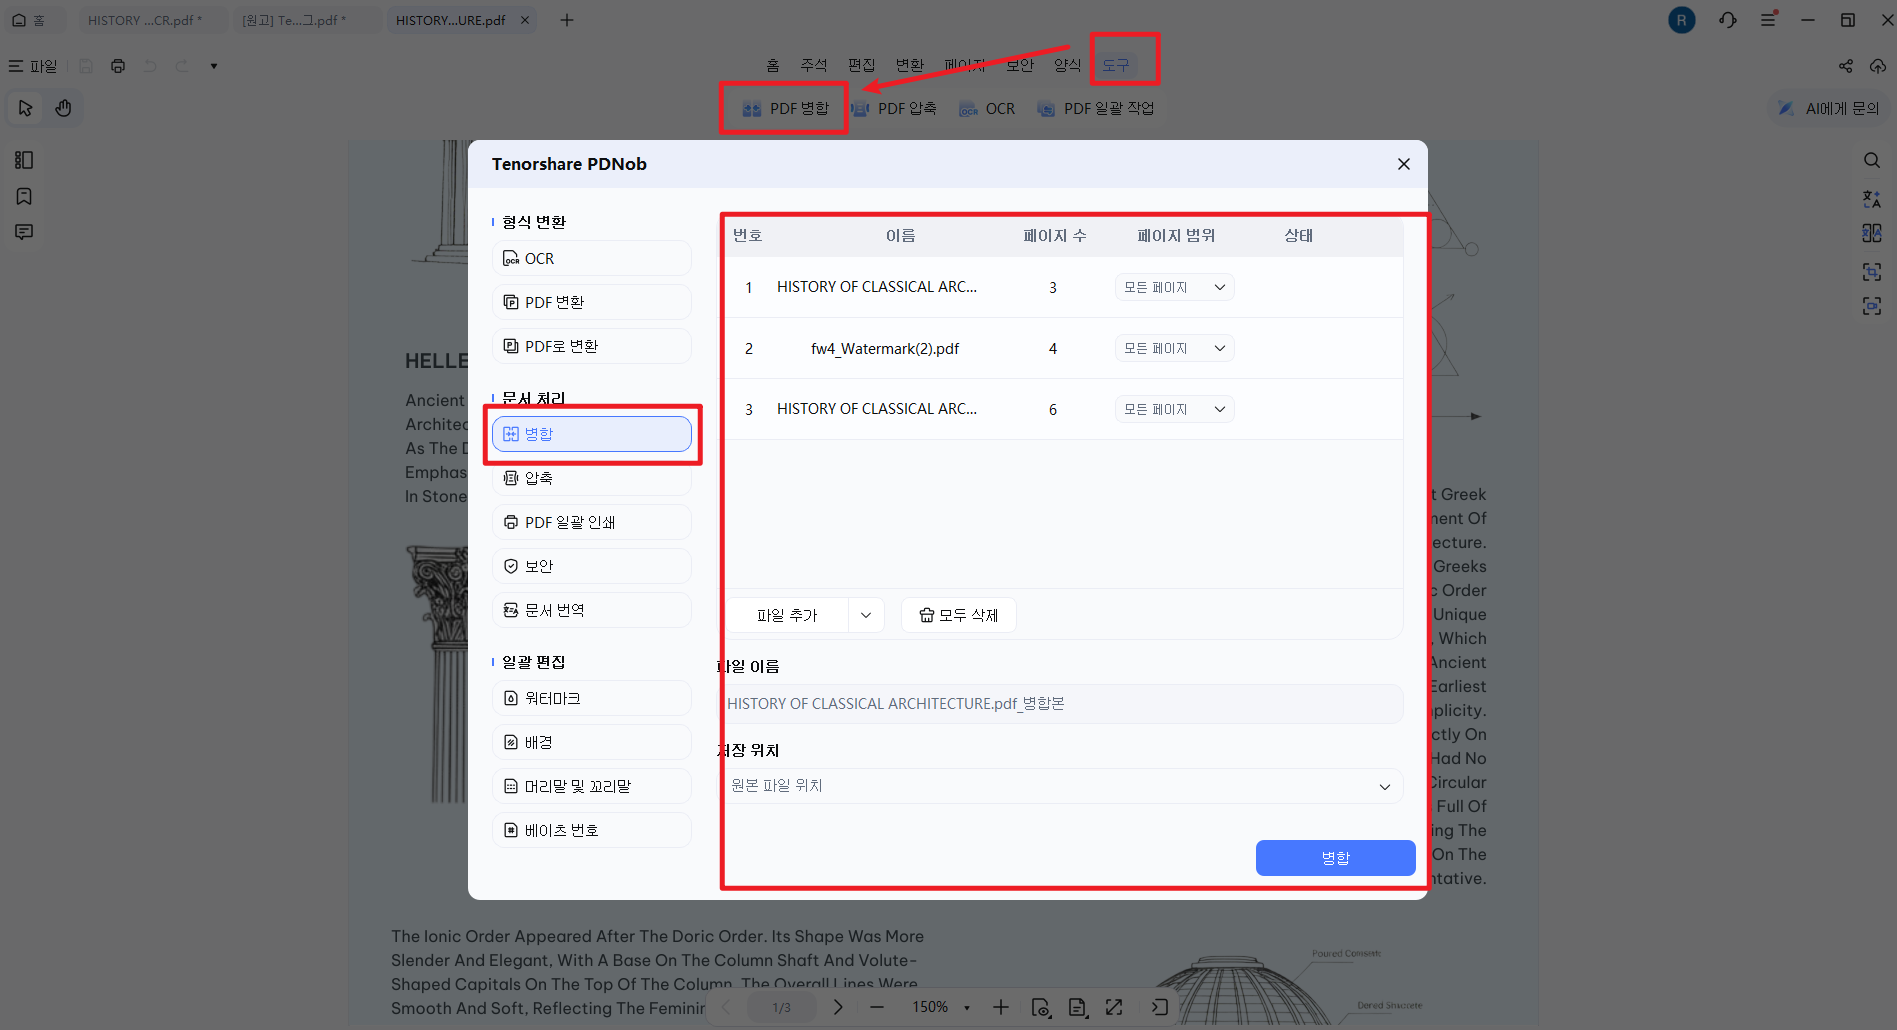This screenshot has height=1030, width=1897.
Task: Open page range dropdown for fw4_Watermark(2).pdf
Action: pos(1175,348)
